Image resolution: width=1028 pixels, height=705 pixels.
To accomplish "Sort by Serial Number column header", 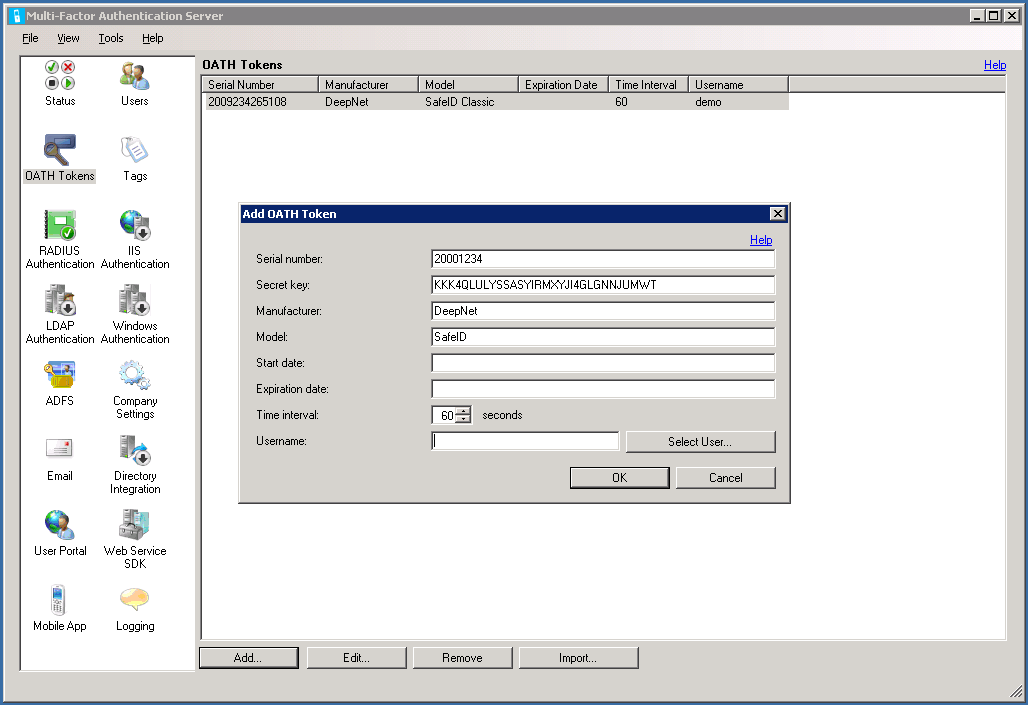I will click(260, 85).
